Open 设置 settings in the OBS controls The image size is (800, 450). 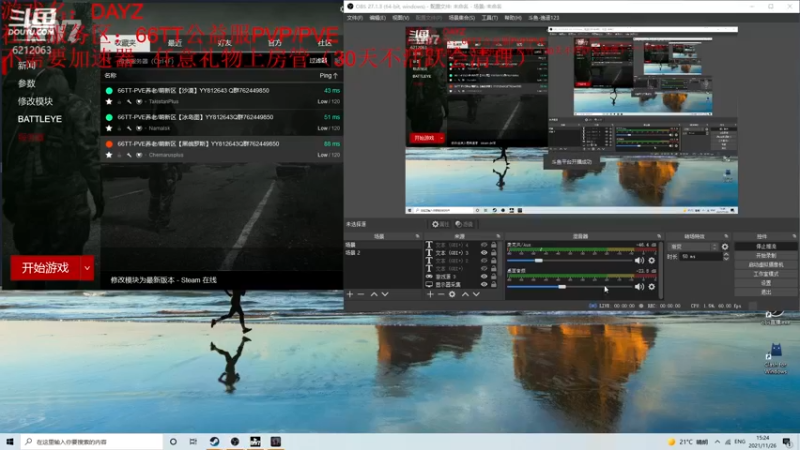(765, 283)
